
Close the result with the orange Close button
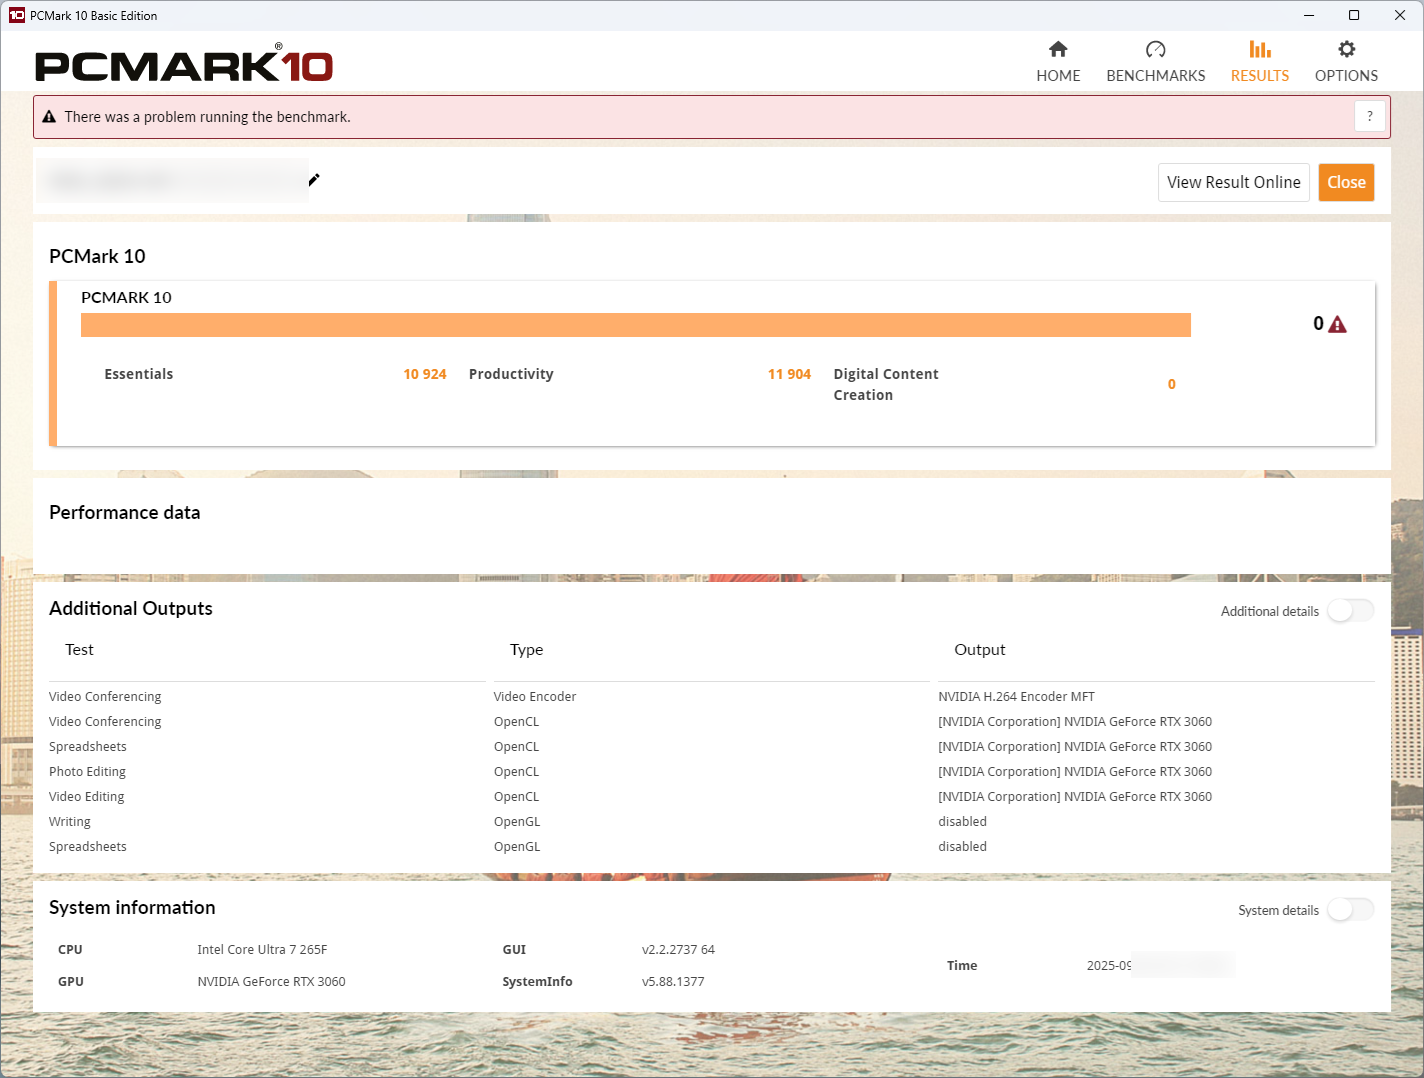[x=1346, y=182]
